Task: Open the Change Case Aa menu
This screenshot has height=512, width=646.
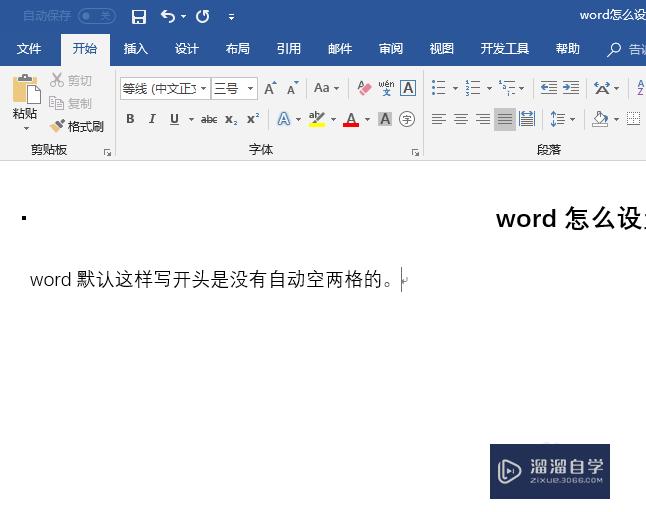Action: 326,88
